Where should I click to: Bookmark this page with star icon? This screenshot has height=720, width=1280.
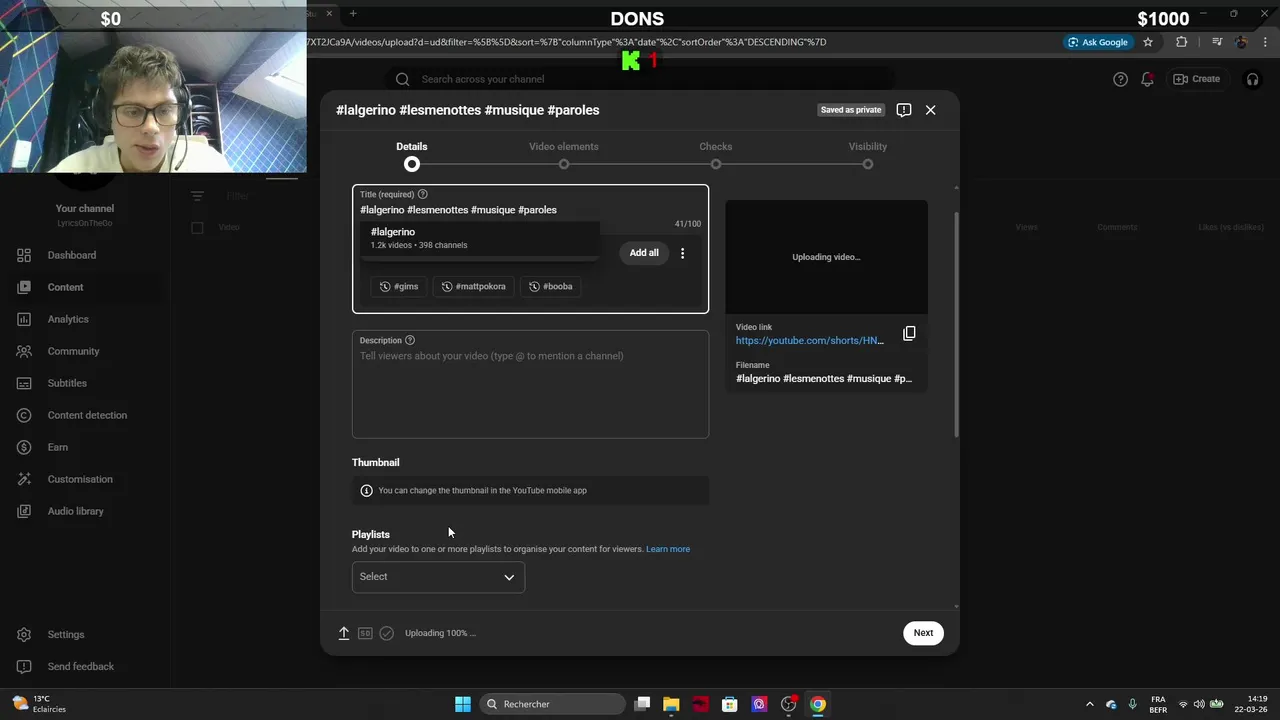click(1148, 42)
